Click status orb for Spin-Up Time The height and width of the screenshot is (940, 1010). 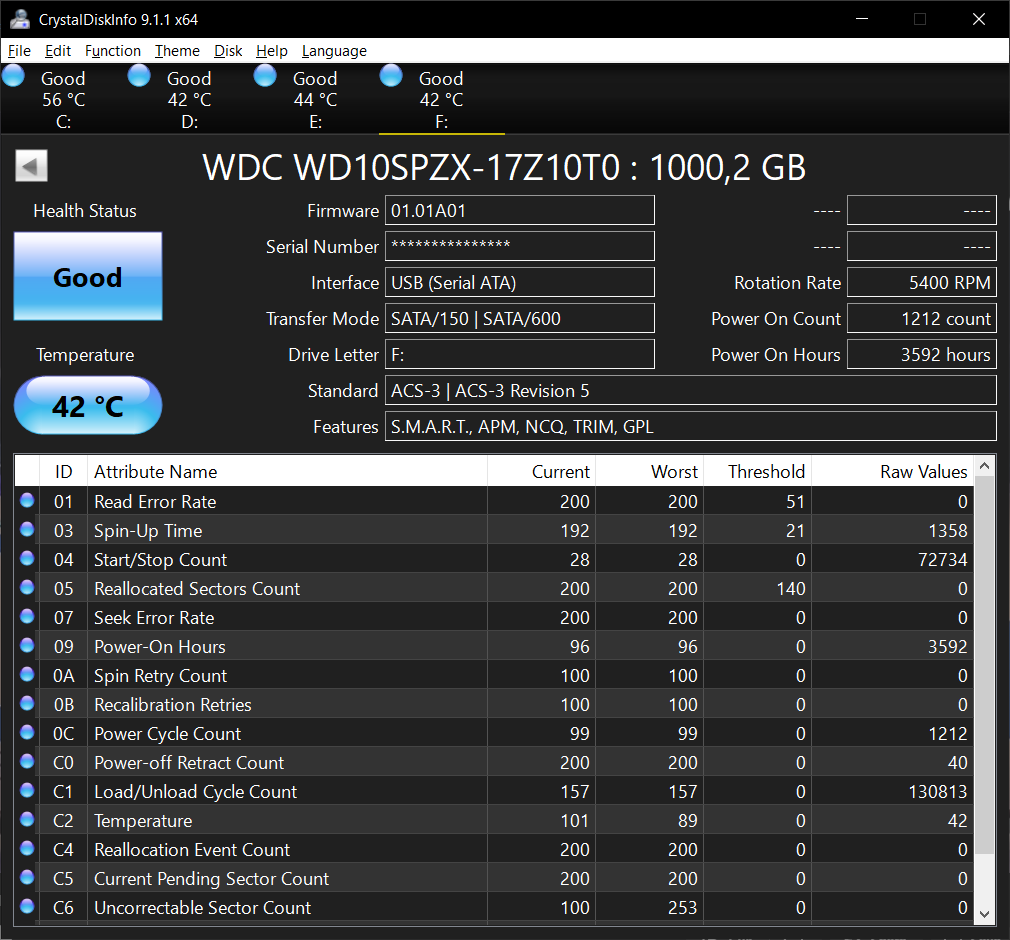point(27,530)
